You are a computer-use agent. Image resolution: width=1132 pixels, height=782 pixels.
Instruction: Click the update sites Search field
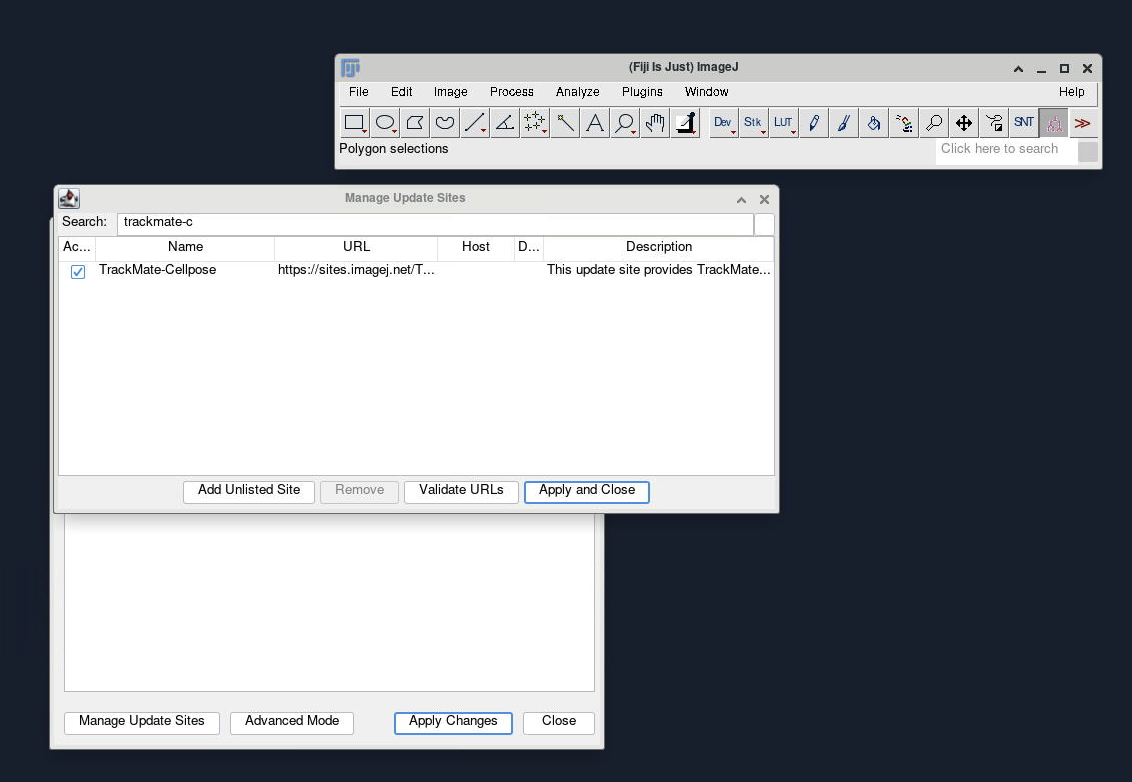tap(435, 222)
